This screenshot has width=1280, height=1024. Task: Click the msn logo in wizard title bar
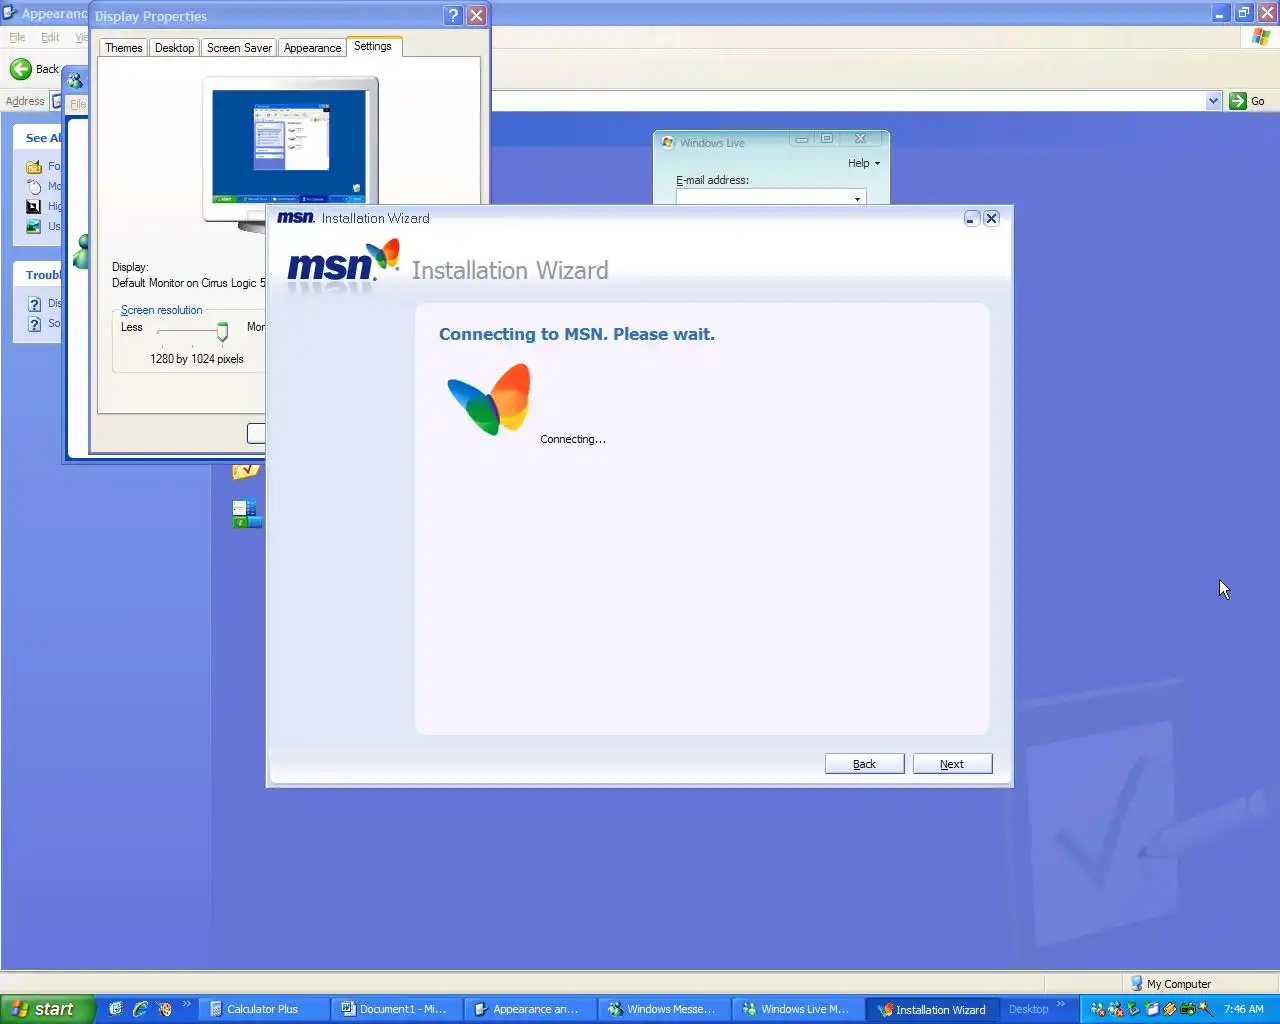[x=296, y=217]
